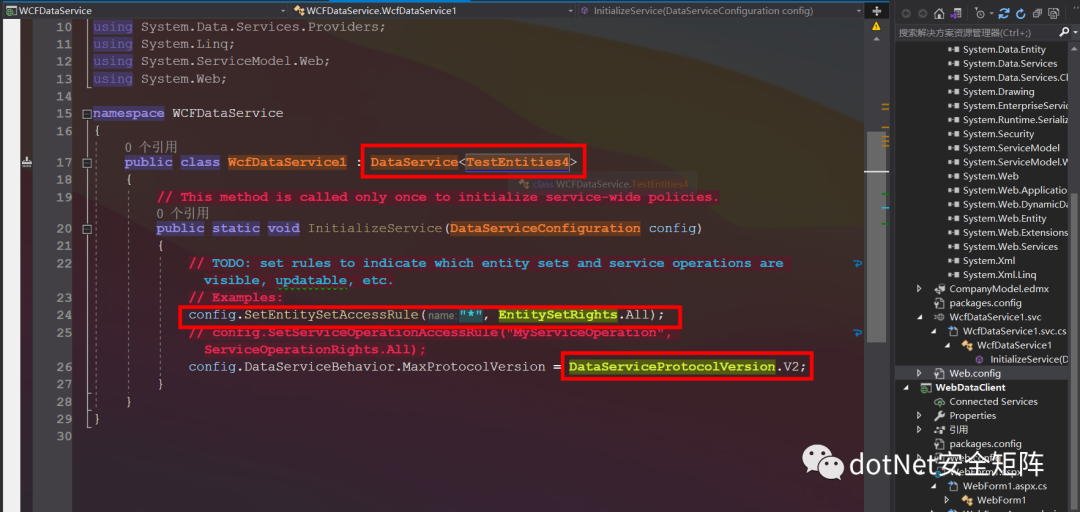Click DataServiceProtocolVersion in line 26

tap(672, 367)
